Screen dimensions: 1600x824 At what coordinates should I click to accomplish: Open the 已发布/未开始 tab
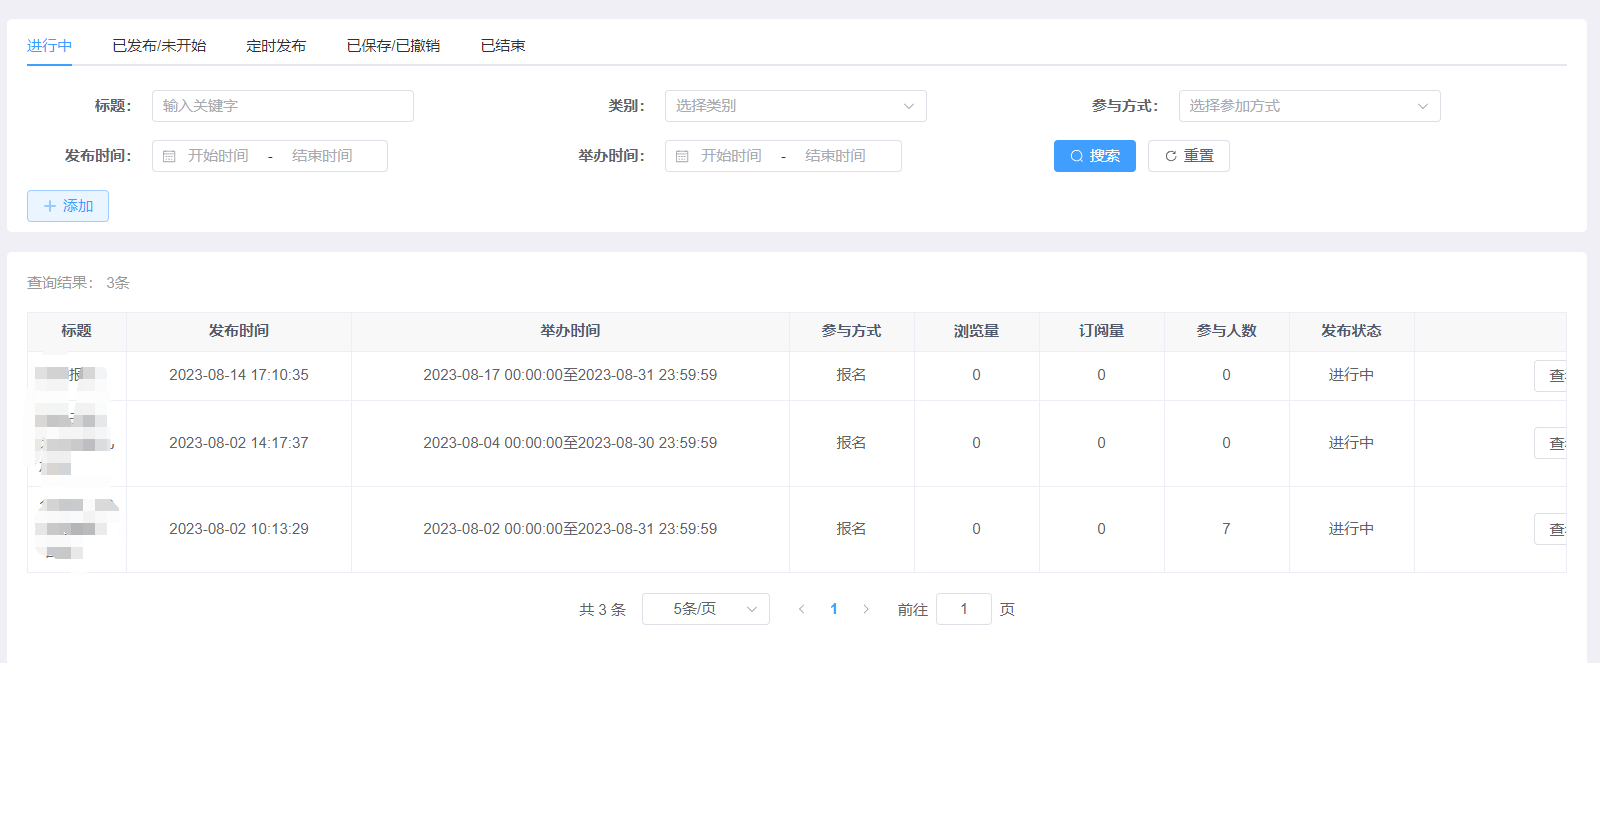(x=159, y=46)
